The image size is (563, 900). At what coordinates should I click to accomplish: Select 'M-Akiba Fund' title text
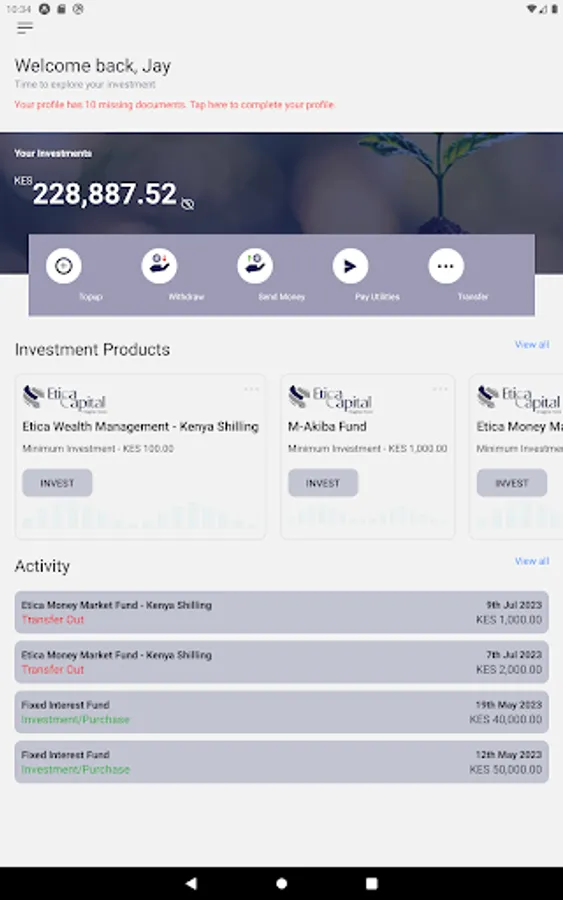click(x=327, y=426)
